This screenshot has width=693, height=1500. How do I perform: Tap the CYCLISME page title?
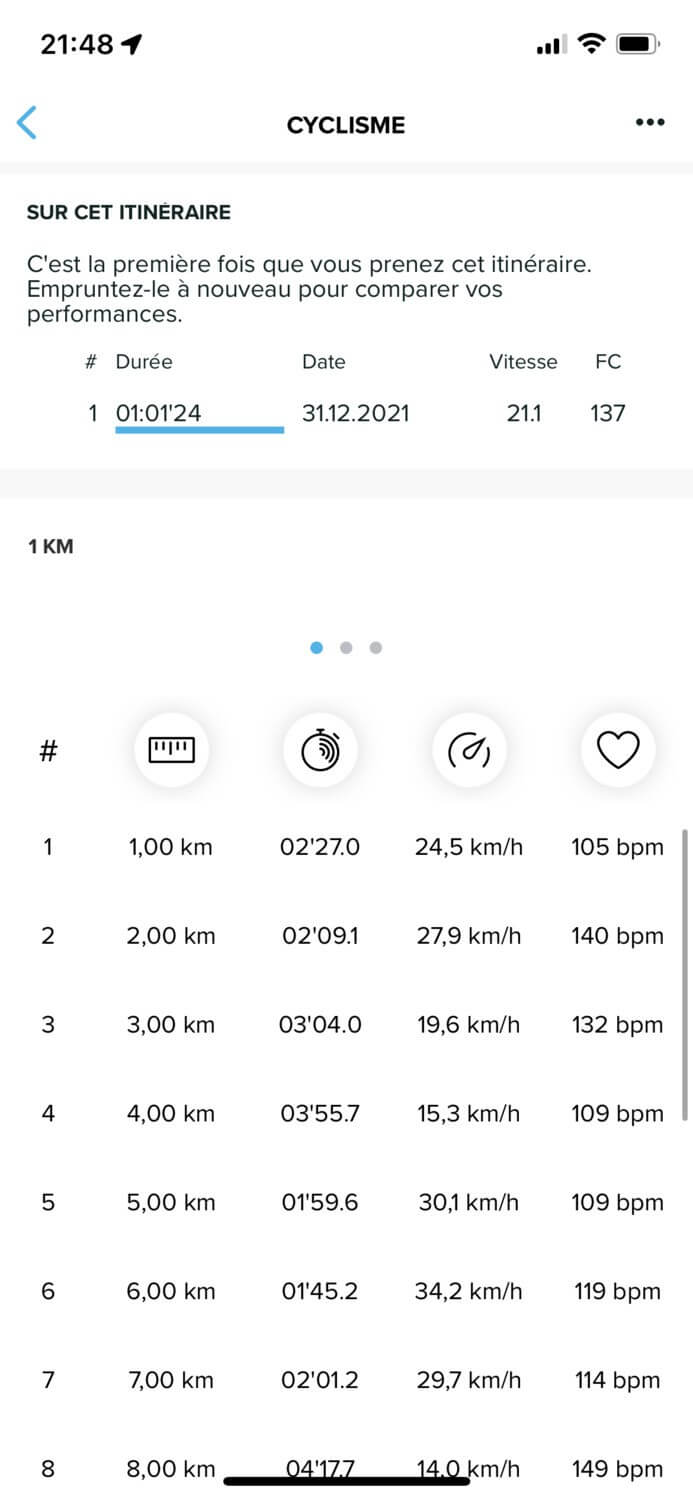[x=346, y=125]
